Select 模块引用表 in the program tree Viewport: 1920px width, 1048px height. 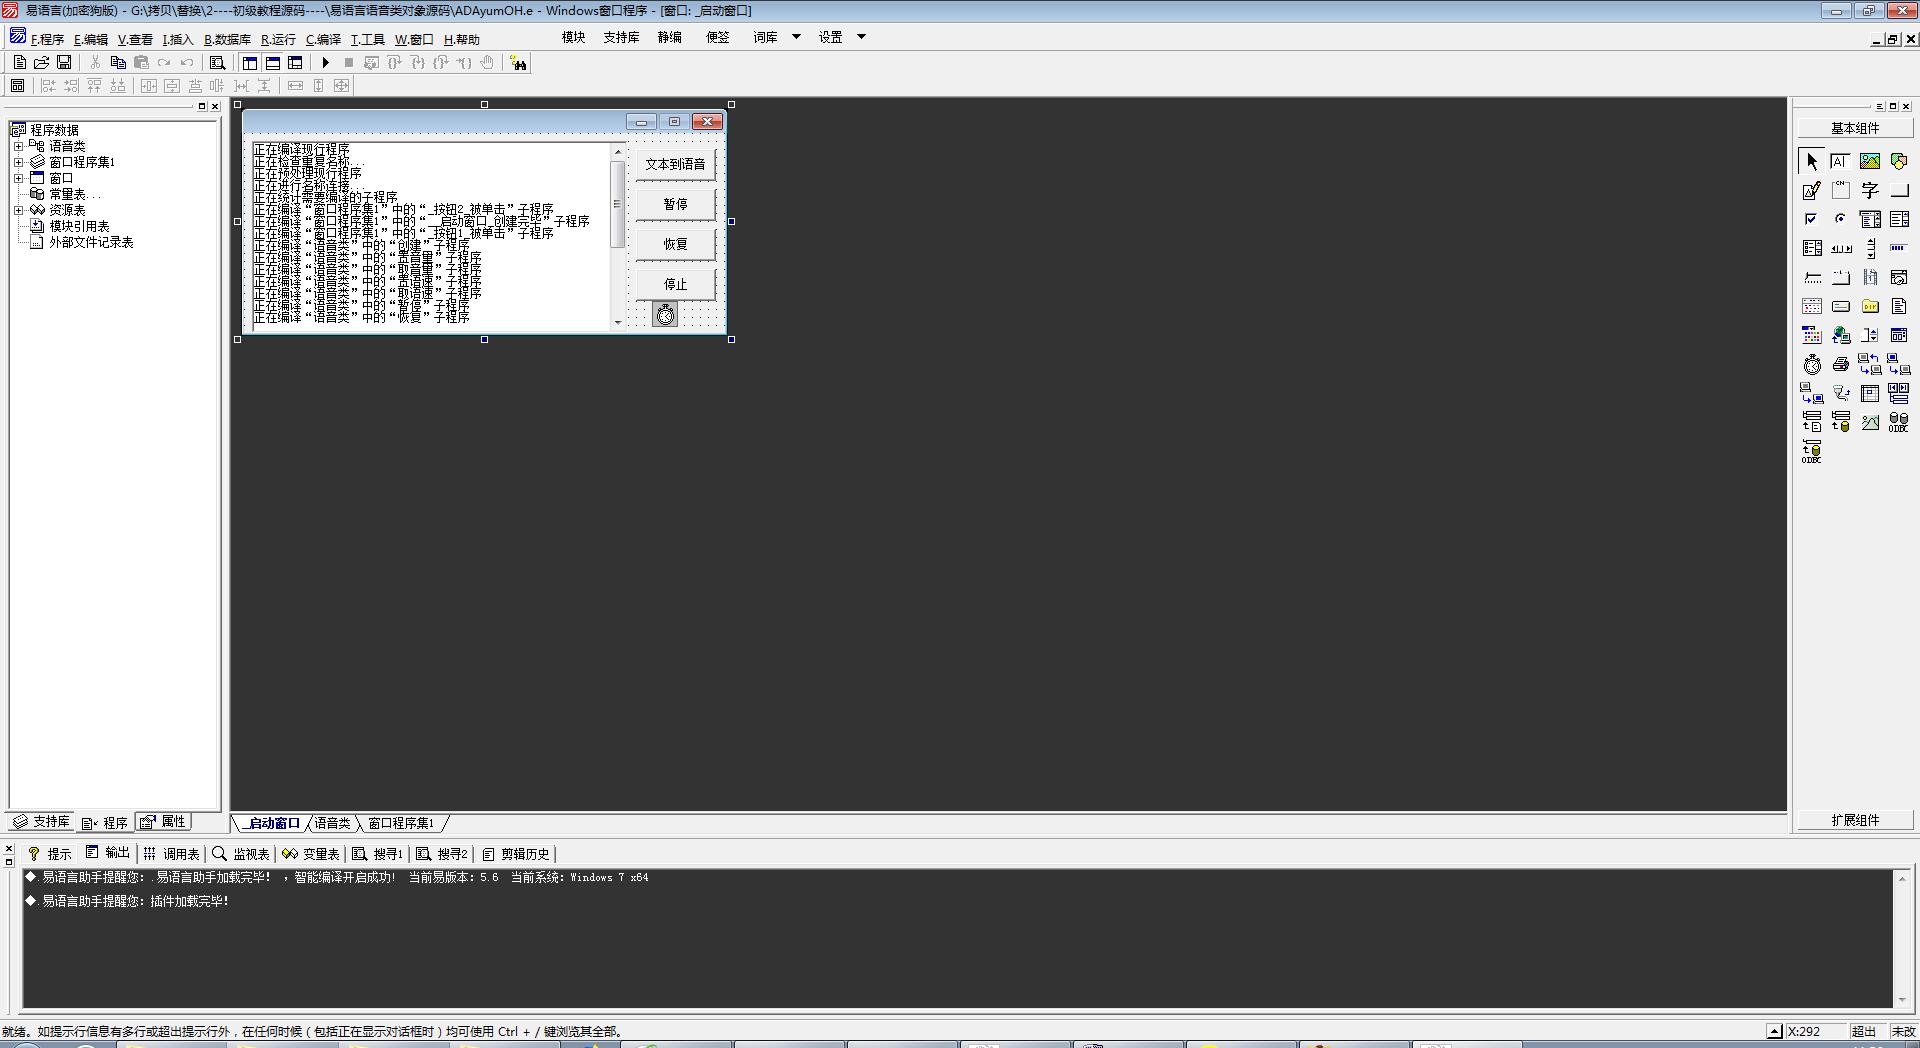80,226
